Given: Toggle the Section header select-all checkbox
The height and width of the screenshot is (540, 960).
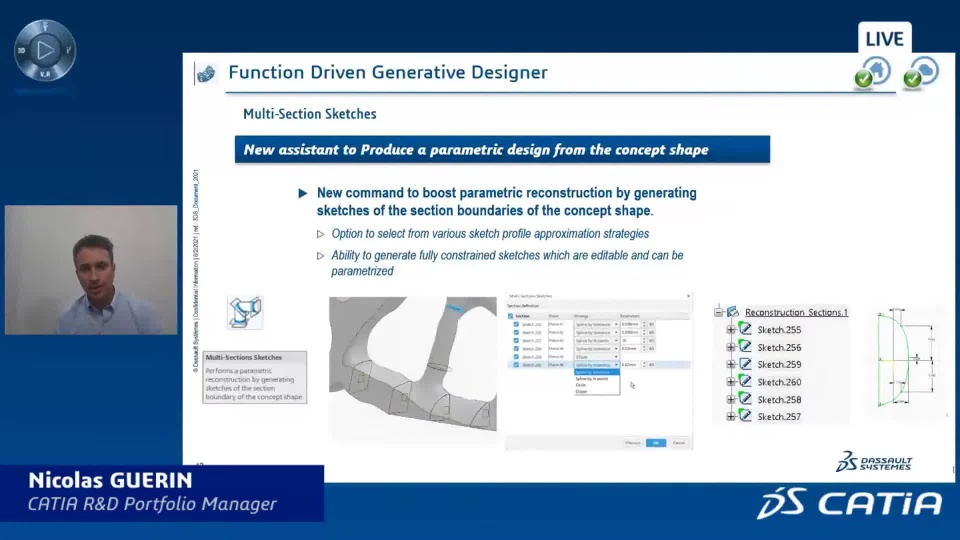Looking at the screenshot, I should coord(510,316).
